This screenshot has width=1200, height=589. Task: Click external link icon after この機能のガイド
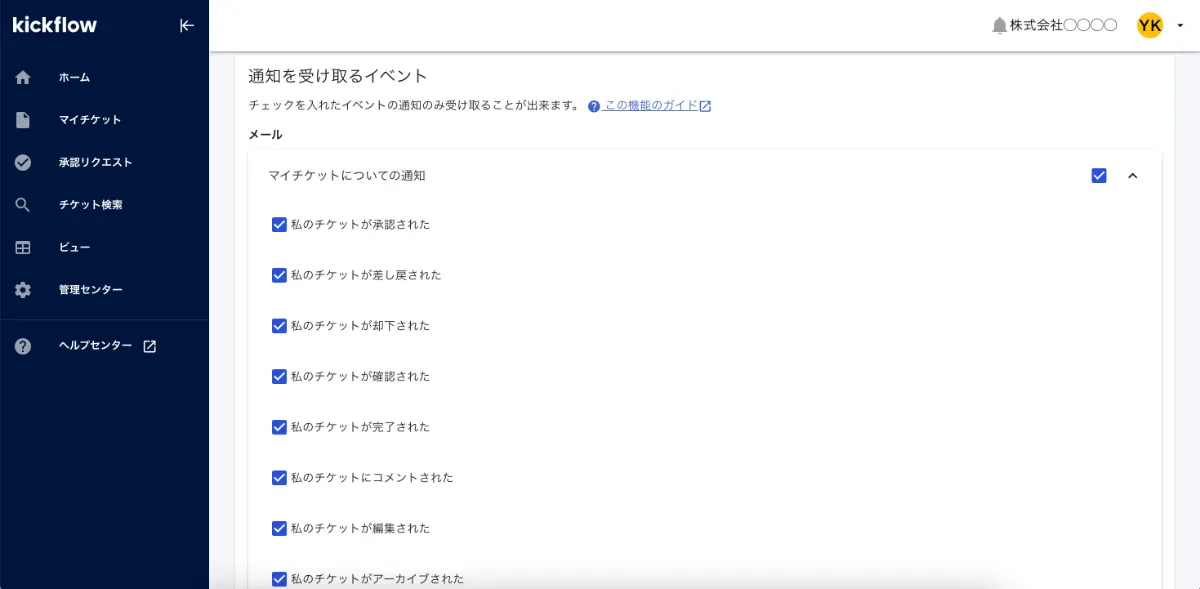(x=705, y=106)
